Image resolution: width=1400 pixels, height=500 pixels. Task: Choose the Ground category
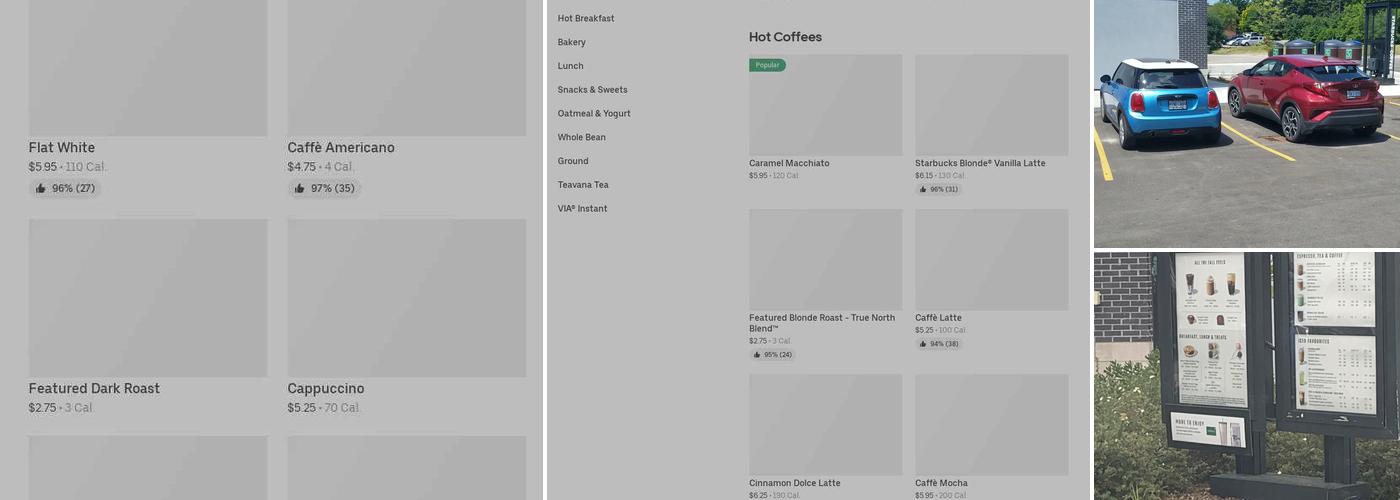coord(573,161)
